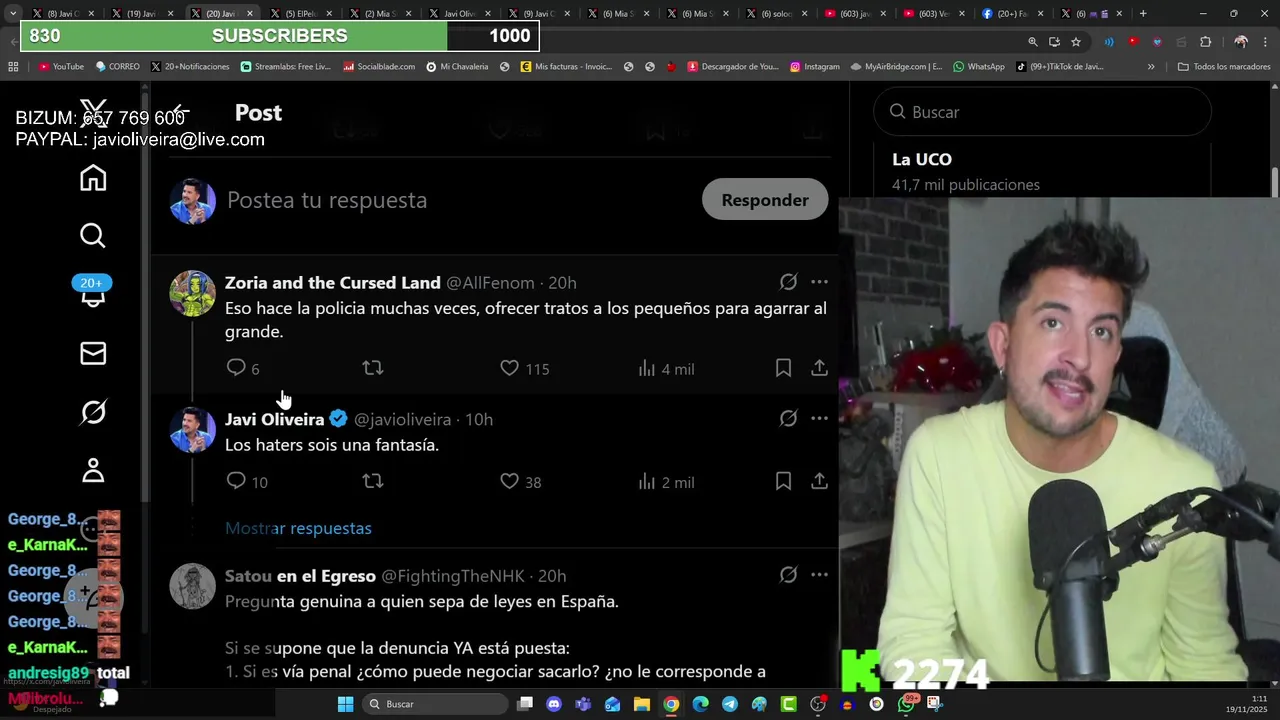1280x720 pixels.
Task: Open more options on Satou's post
Action: [x=819, y=575]
